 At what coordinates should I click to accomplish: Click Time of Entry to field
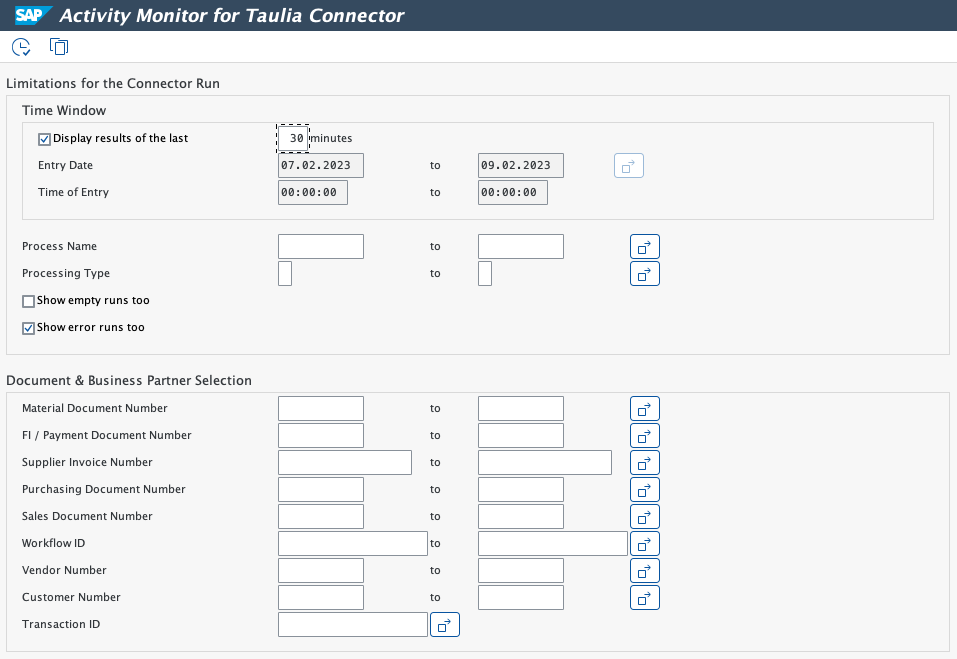point(513,192)
